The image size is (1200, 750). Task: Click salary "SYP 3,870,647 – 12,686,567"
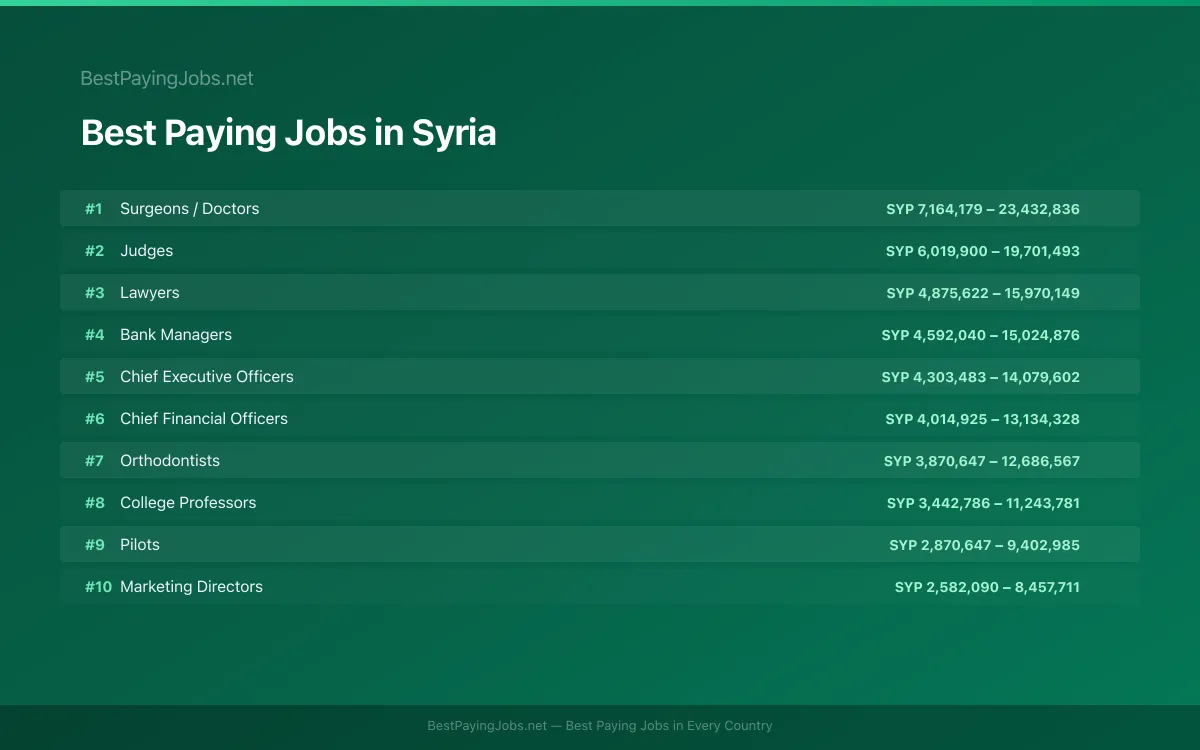click(982, 461)
